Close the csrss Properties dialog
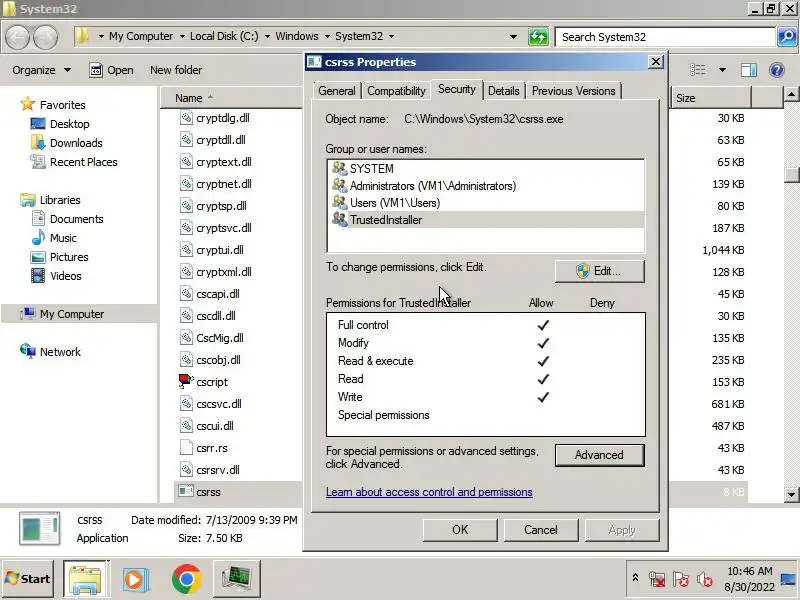Viewport: 800px width, 600px height. [x=656, y=62]
